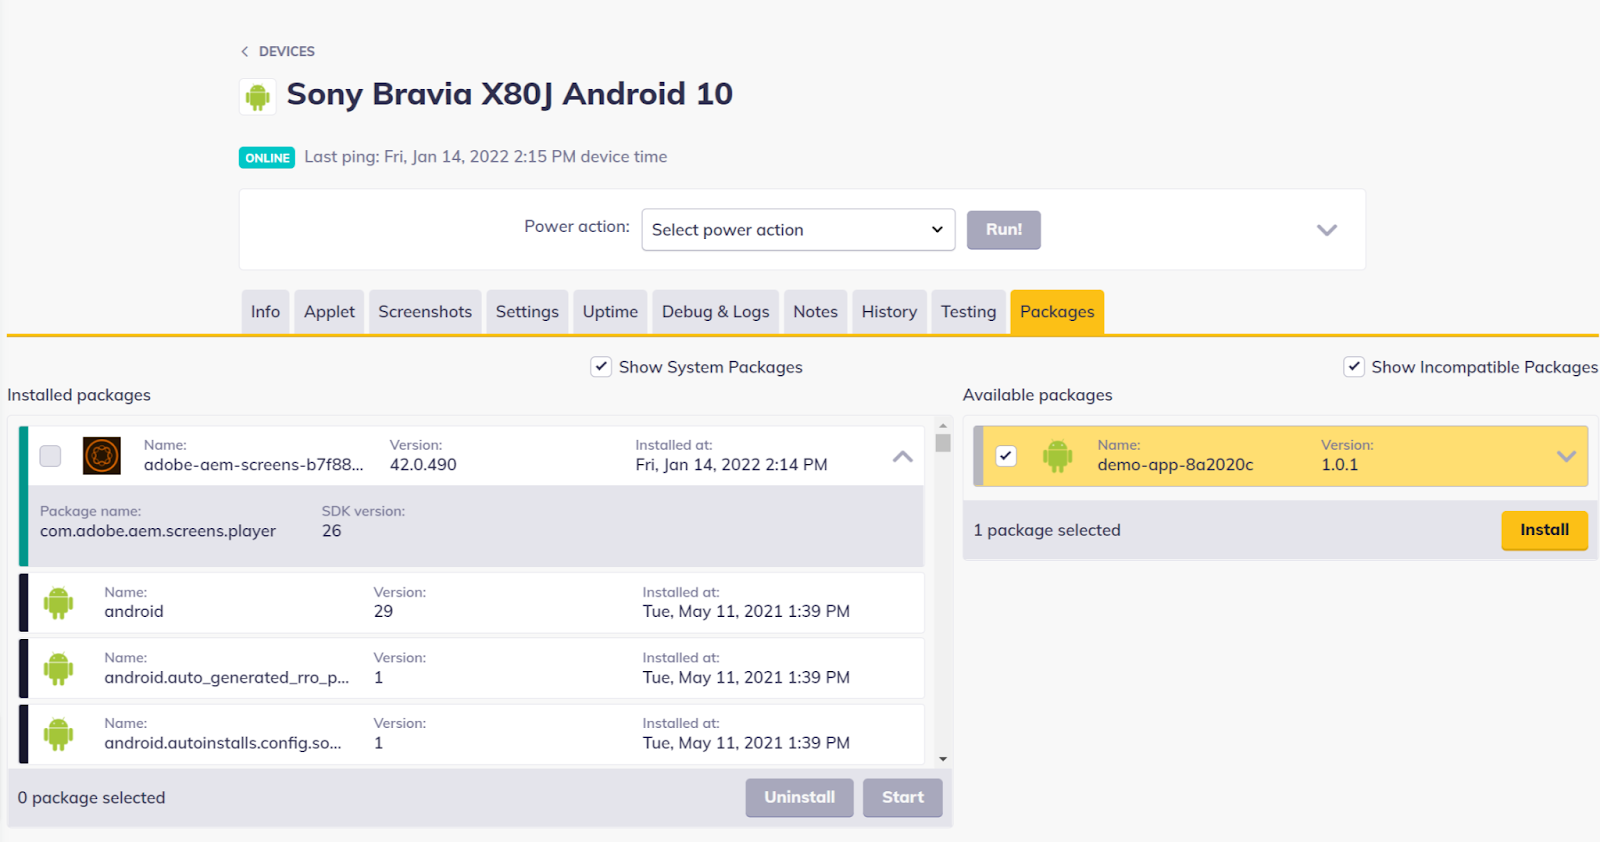
Task: Uncheck Show System Packages checkbox
Action: point(601,367)
